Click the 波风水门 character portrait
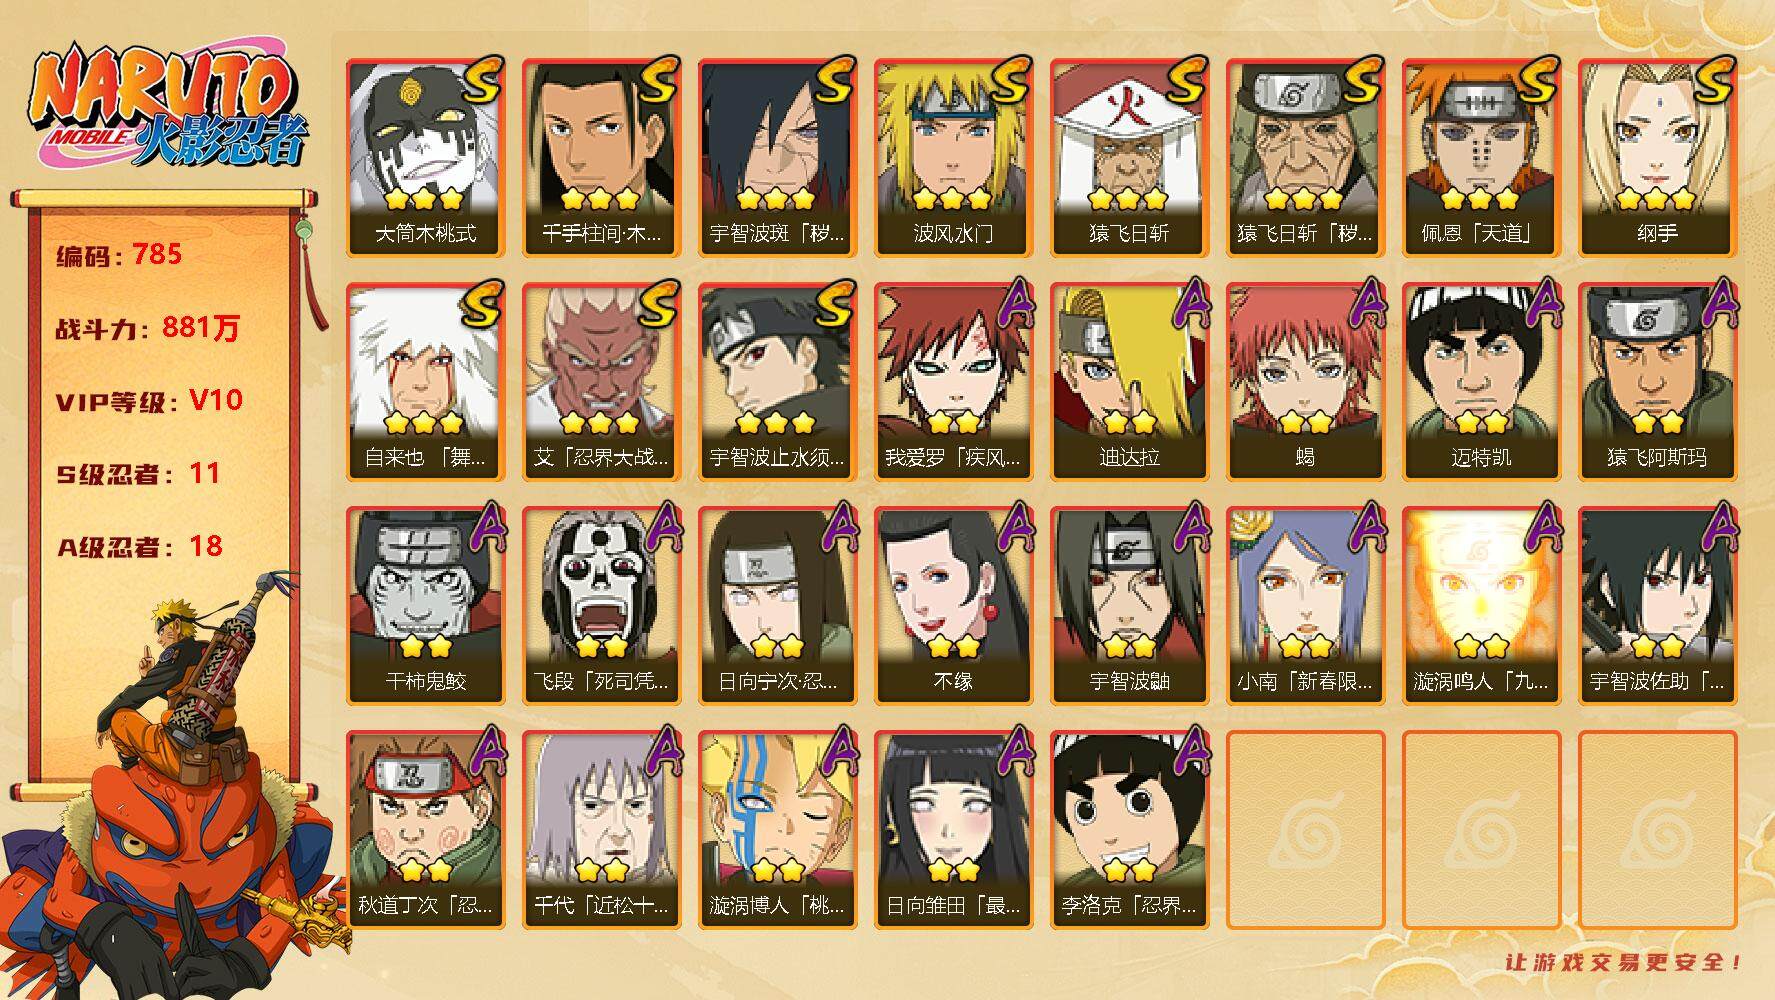 [953, 158]
